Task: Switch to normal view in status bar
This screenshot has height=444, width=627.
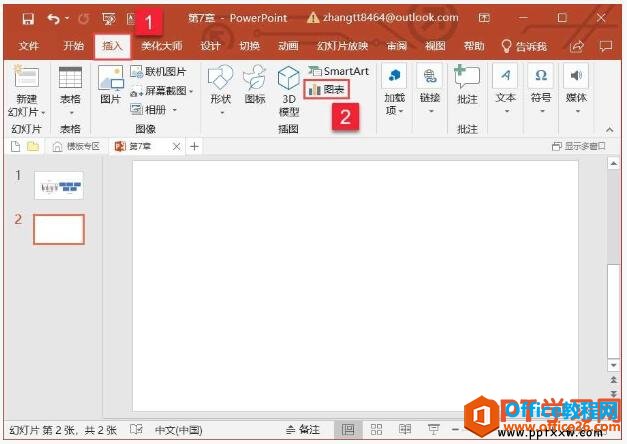Action: [347, 429]
